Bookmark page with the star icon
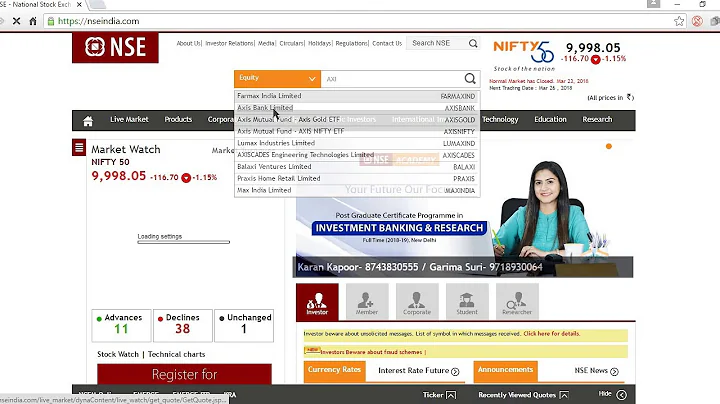The height and width of the screenshot is (404, 720). click(x=679, y=21)
